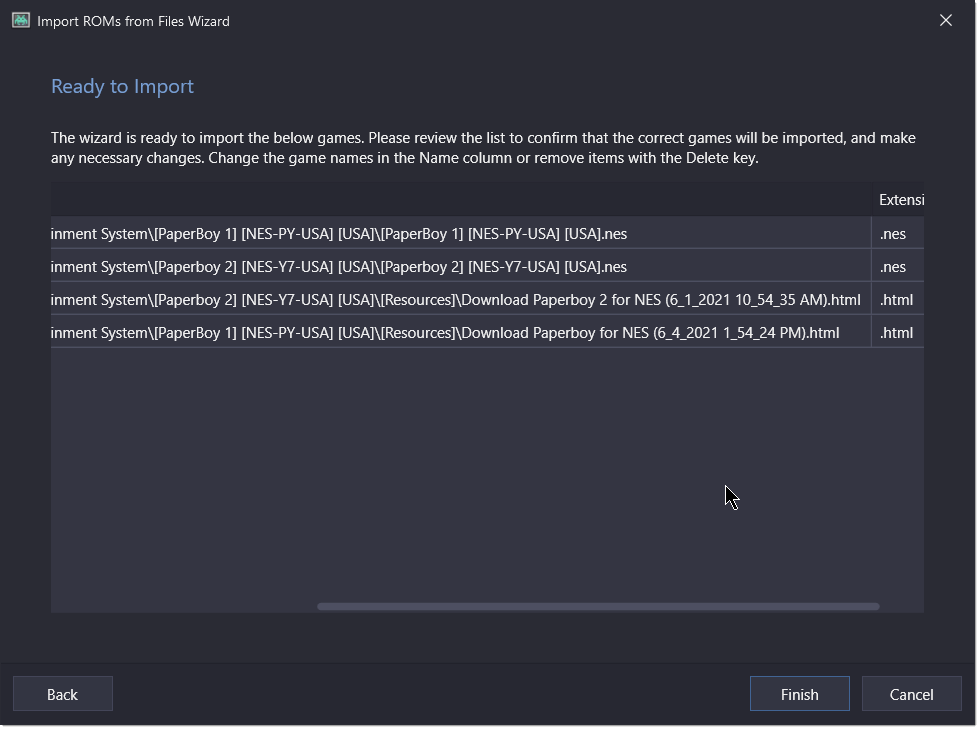Click the .html extension cell in the last row
This screenshot has width=979, height=729.
coord(898,333)
